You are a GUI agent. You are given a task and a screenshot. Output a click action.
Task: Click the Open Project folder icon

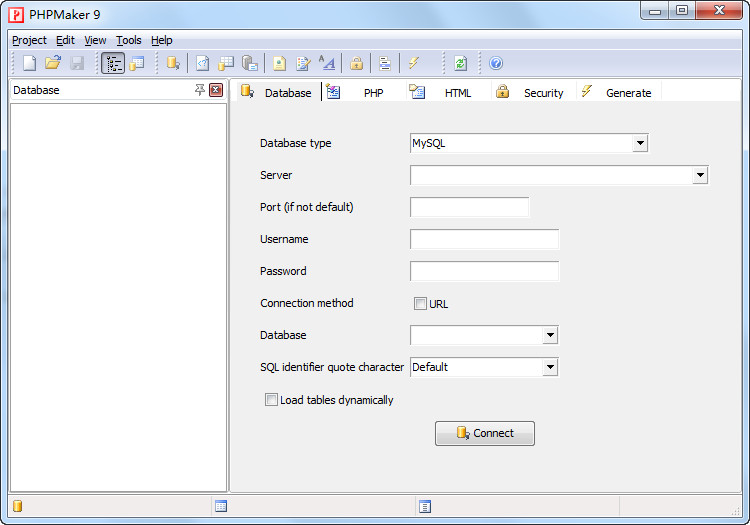(x=53, y=63)
